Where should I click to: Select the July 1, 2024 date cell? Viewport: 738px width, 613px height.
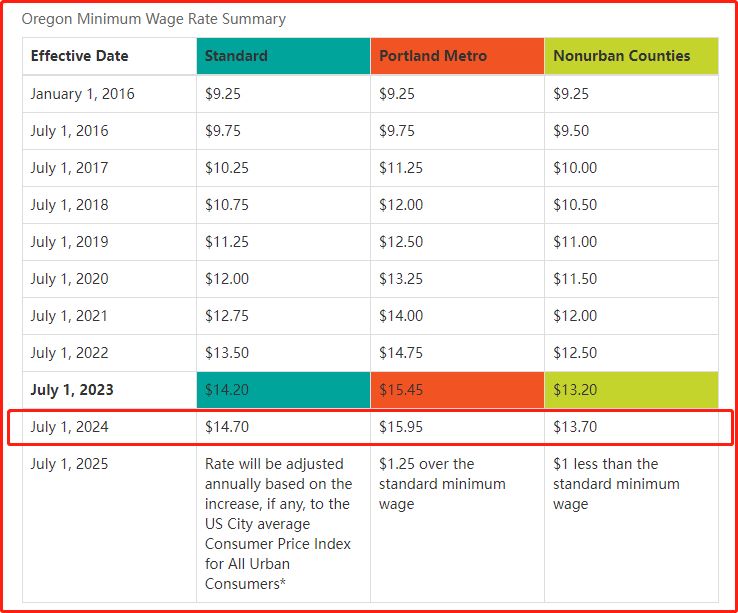[69, 427]
